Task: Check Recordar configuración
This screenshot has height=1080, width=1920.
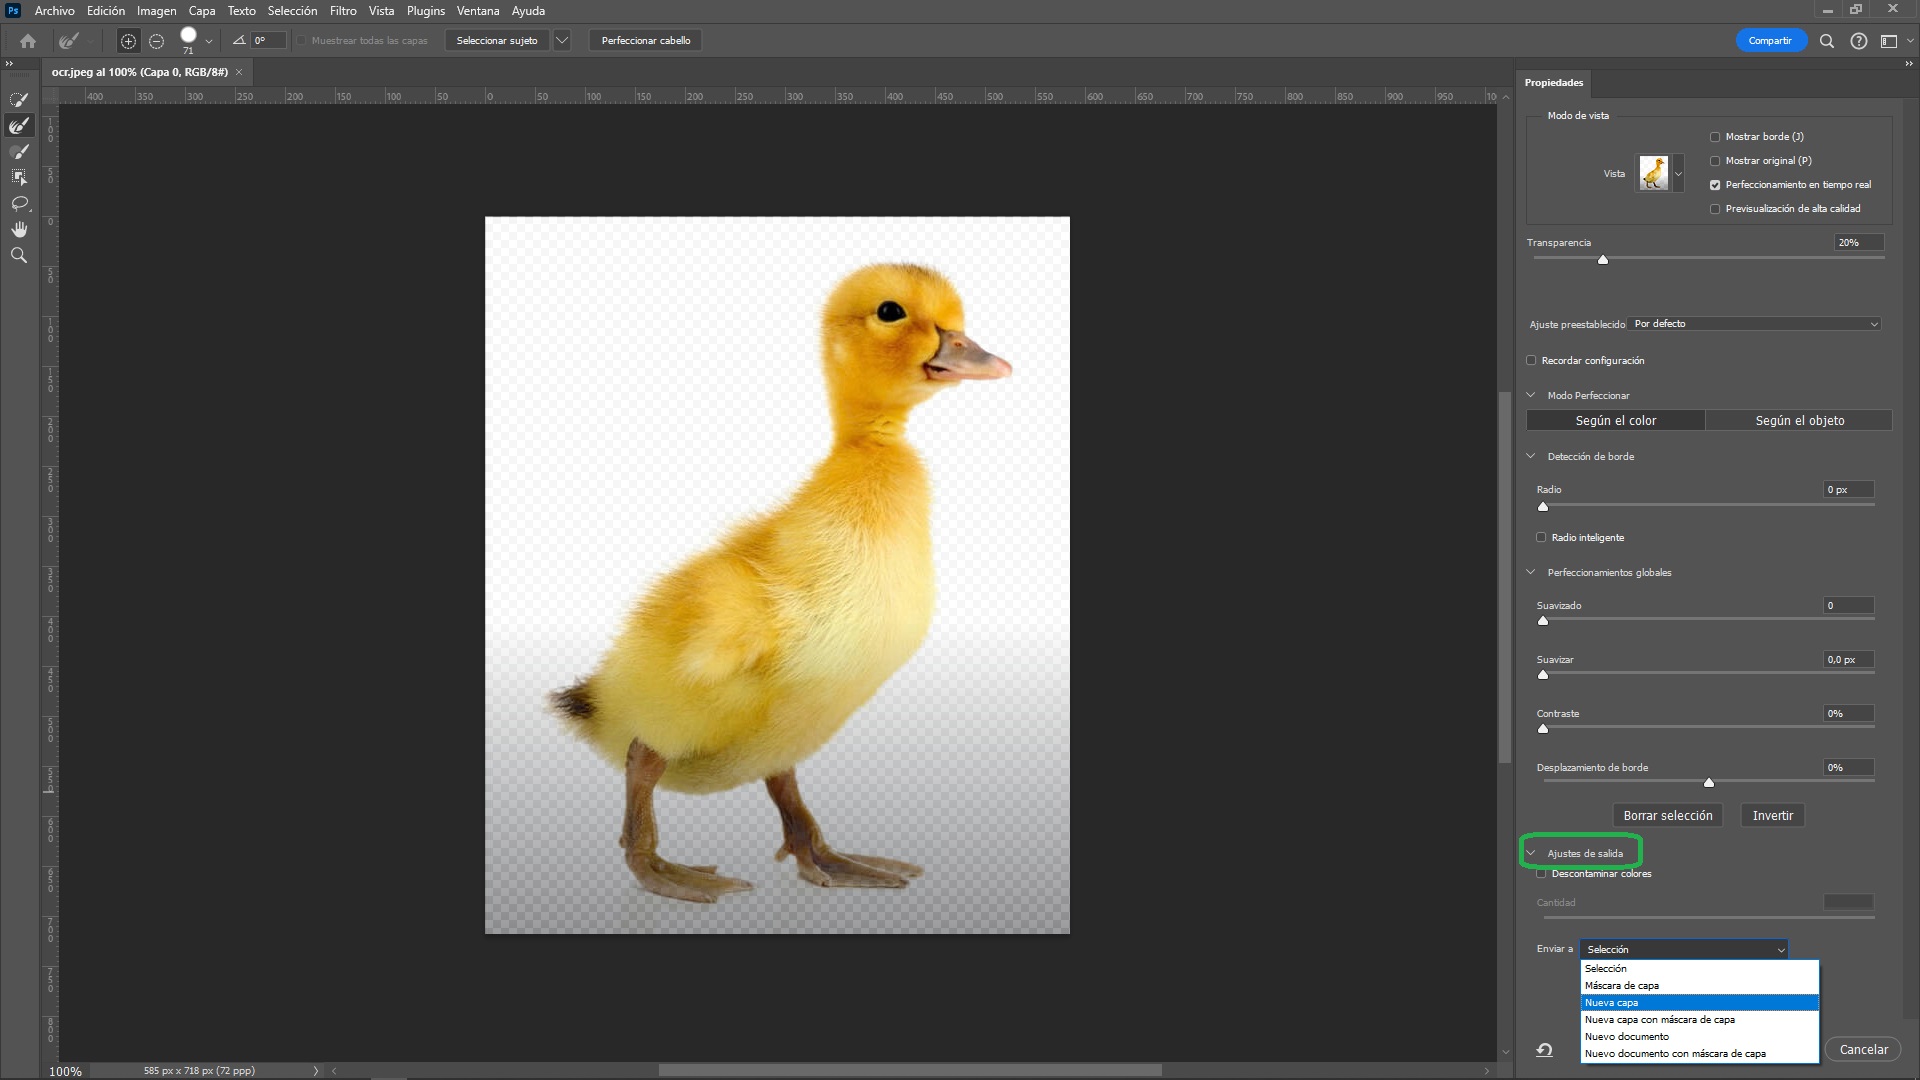Action: click(1531, 361)
